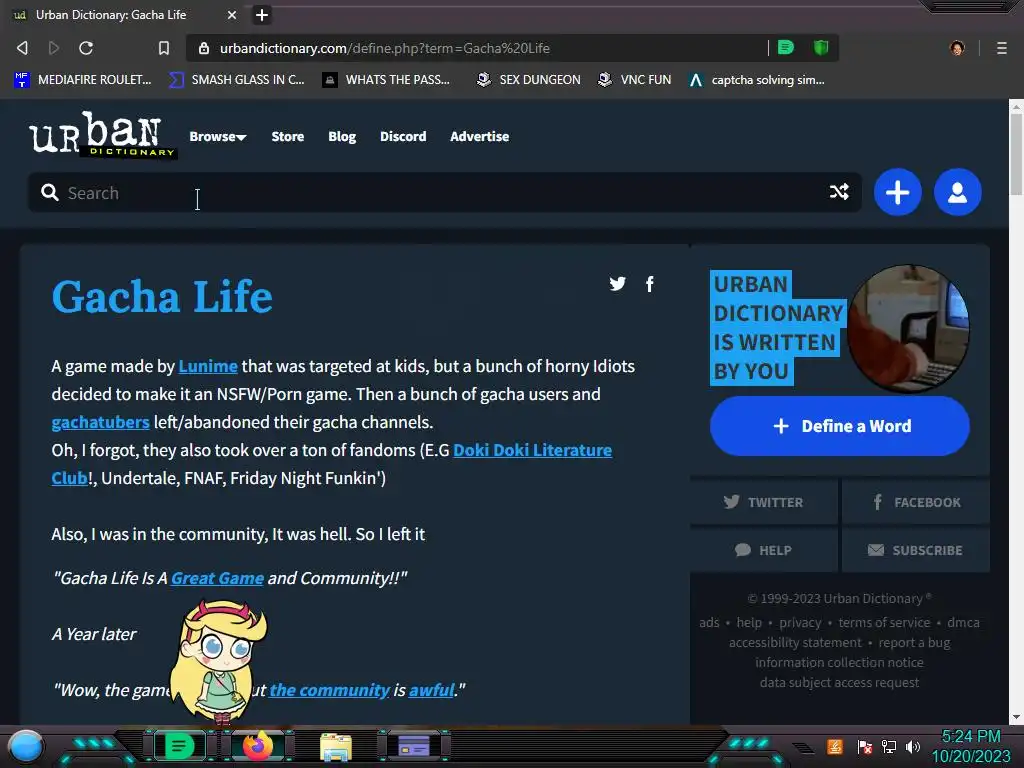Click the random word shuffle icon

point(839,192)
